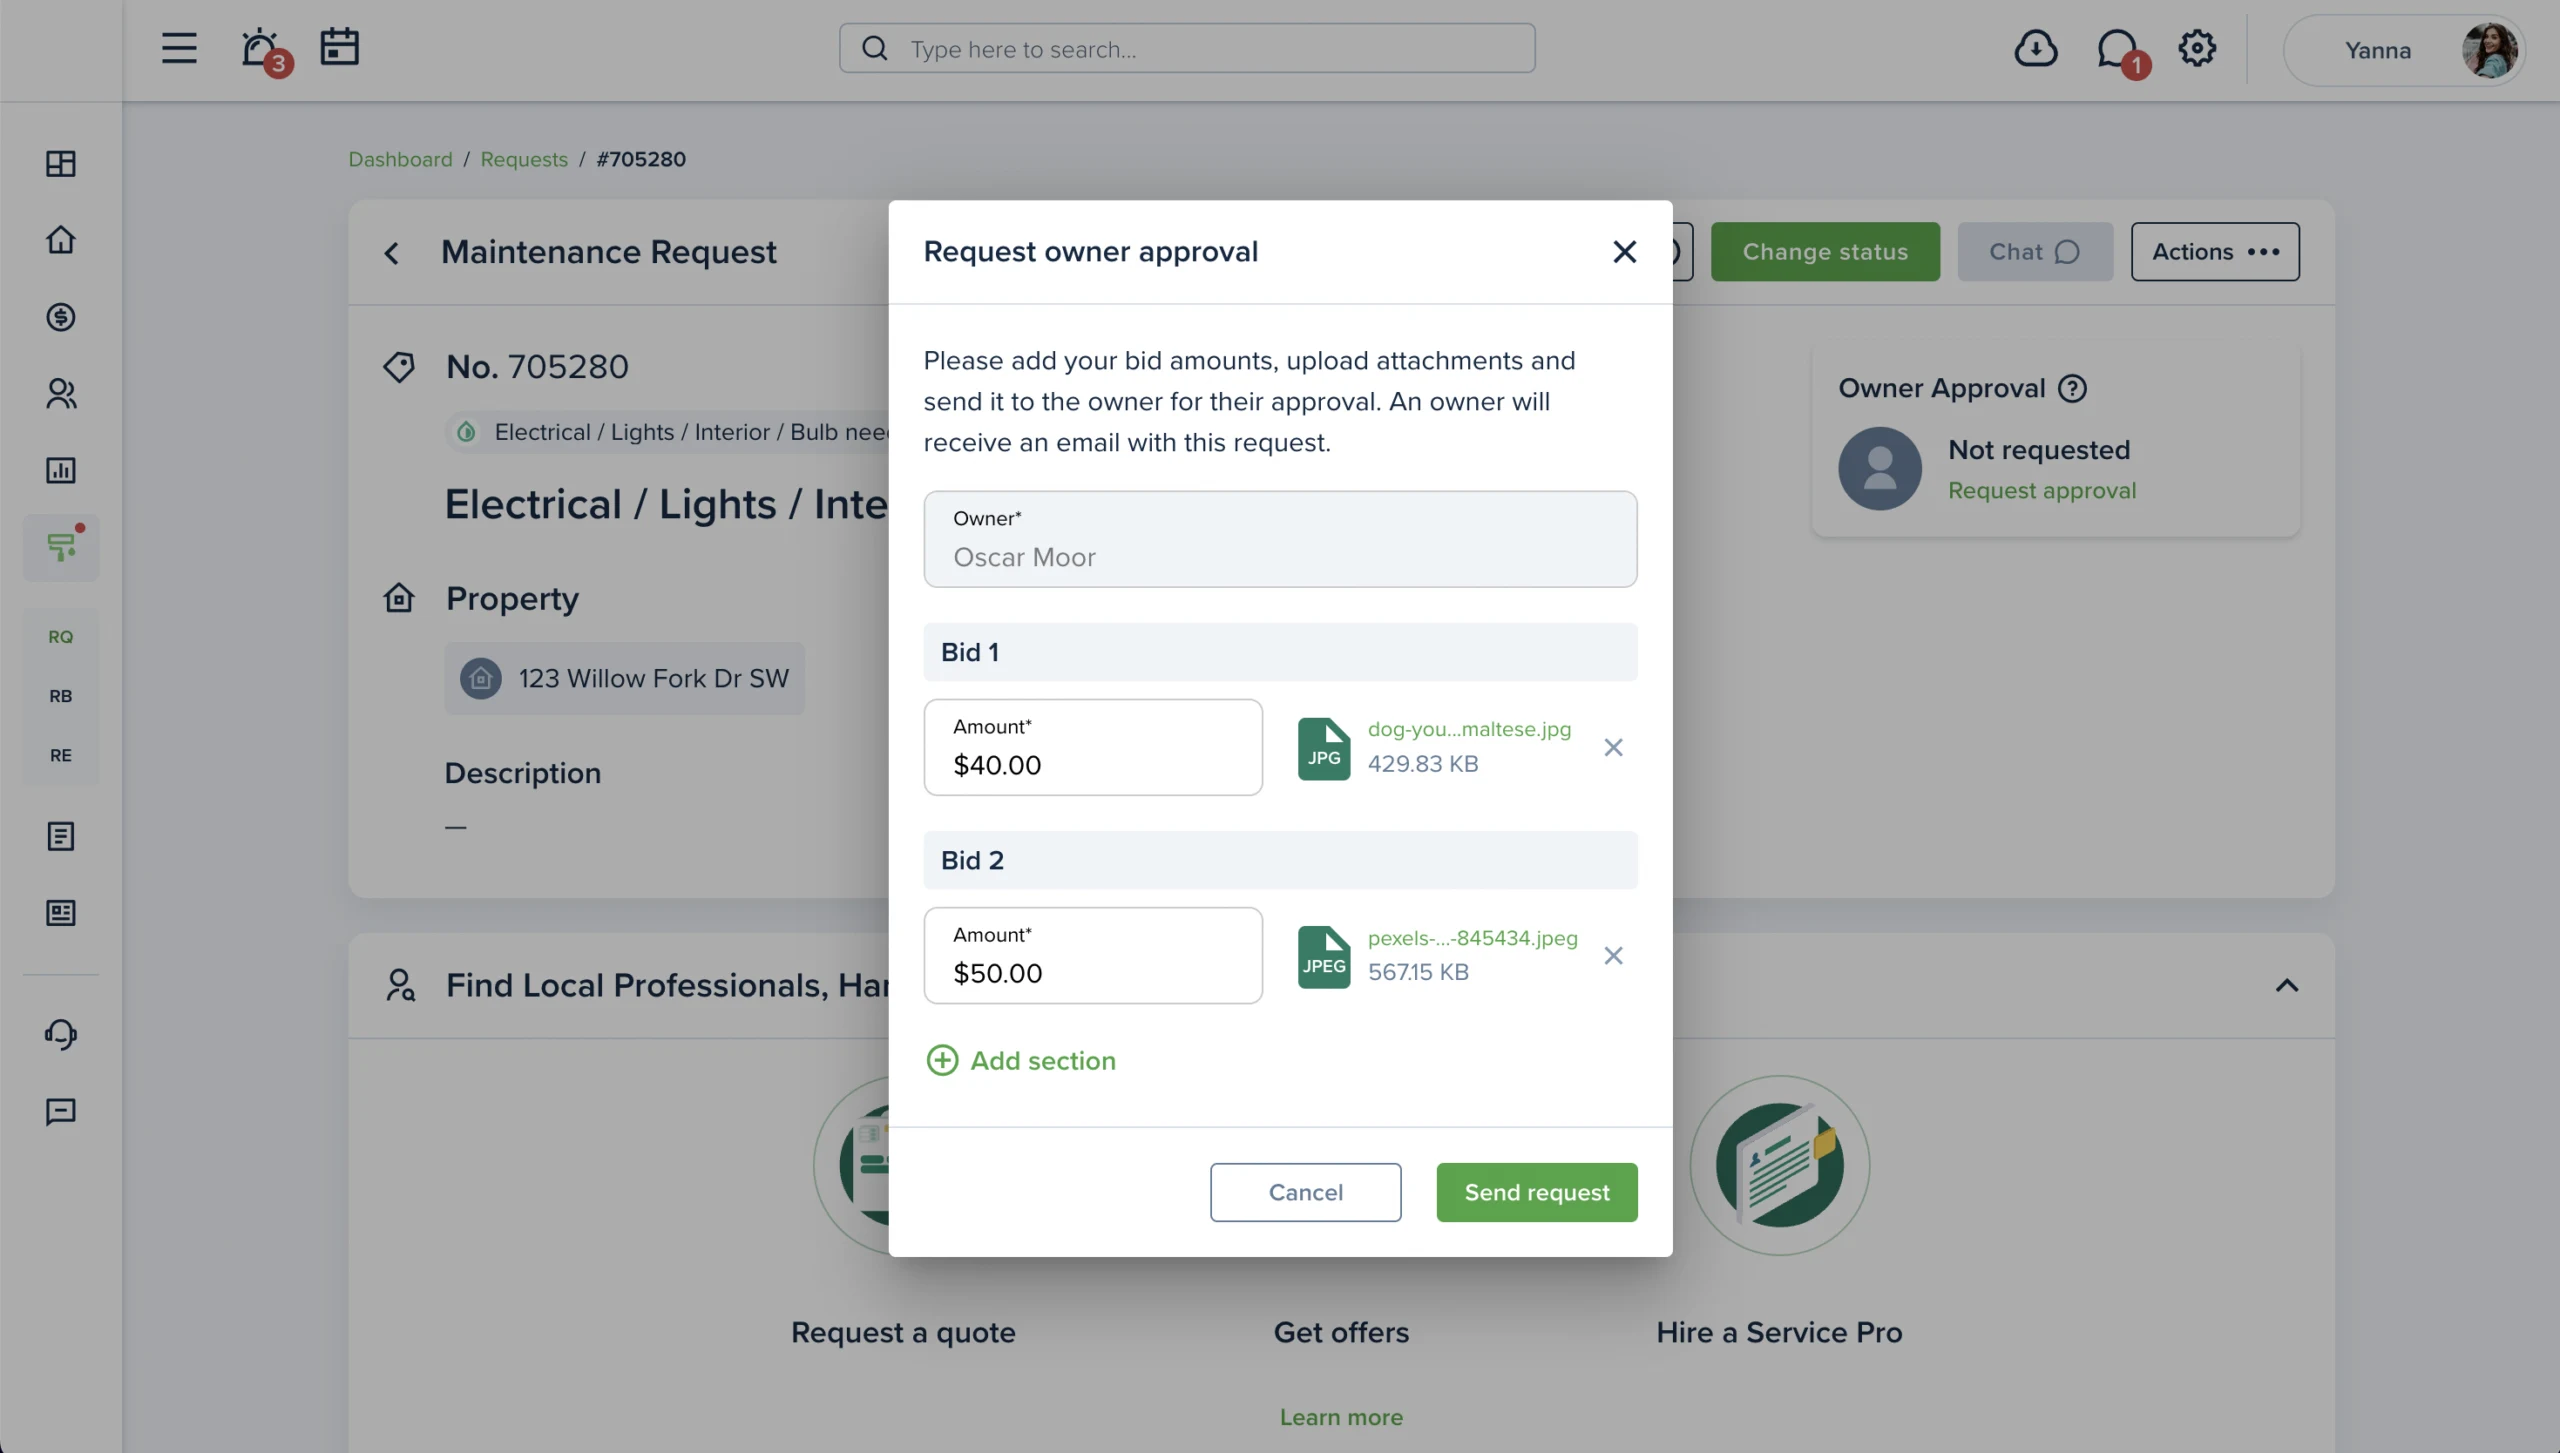Click the Owner field Oscar Moor

tap(1280, 539)
